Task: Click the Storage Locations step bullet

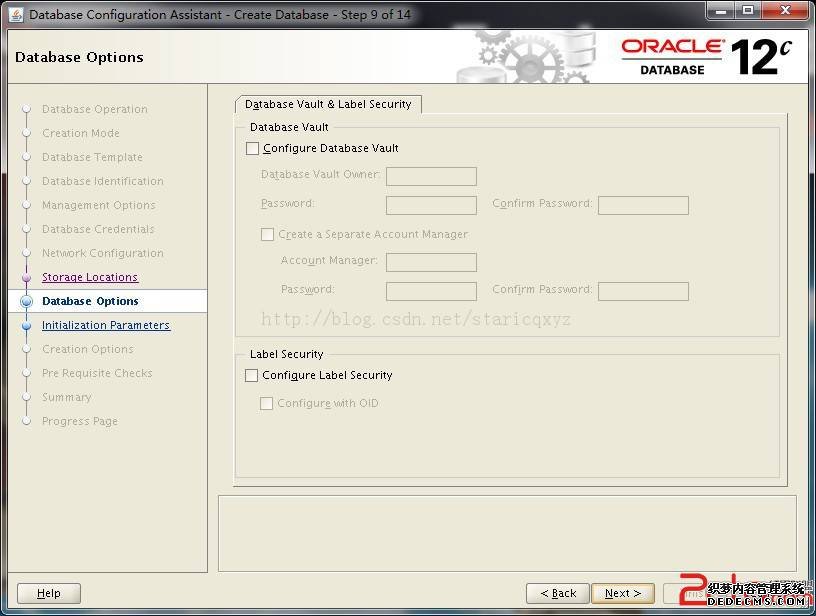Action: click(27, 277)
